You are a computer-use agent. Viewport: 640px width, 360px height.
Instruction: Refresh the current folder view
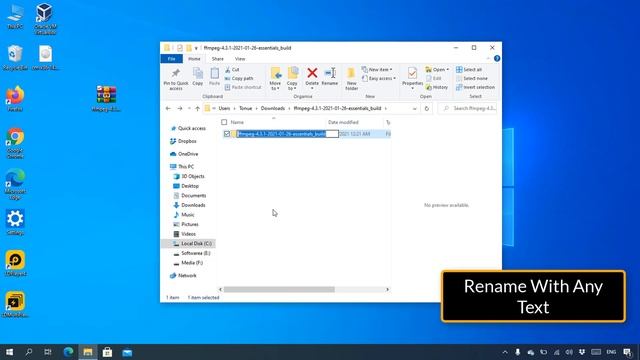point(427,109)
